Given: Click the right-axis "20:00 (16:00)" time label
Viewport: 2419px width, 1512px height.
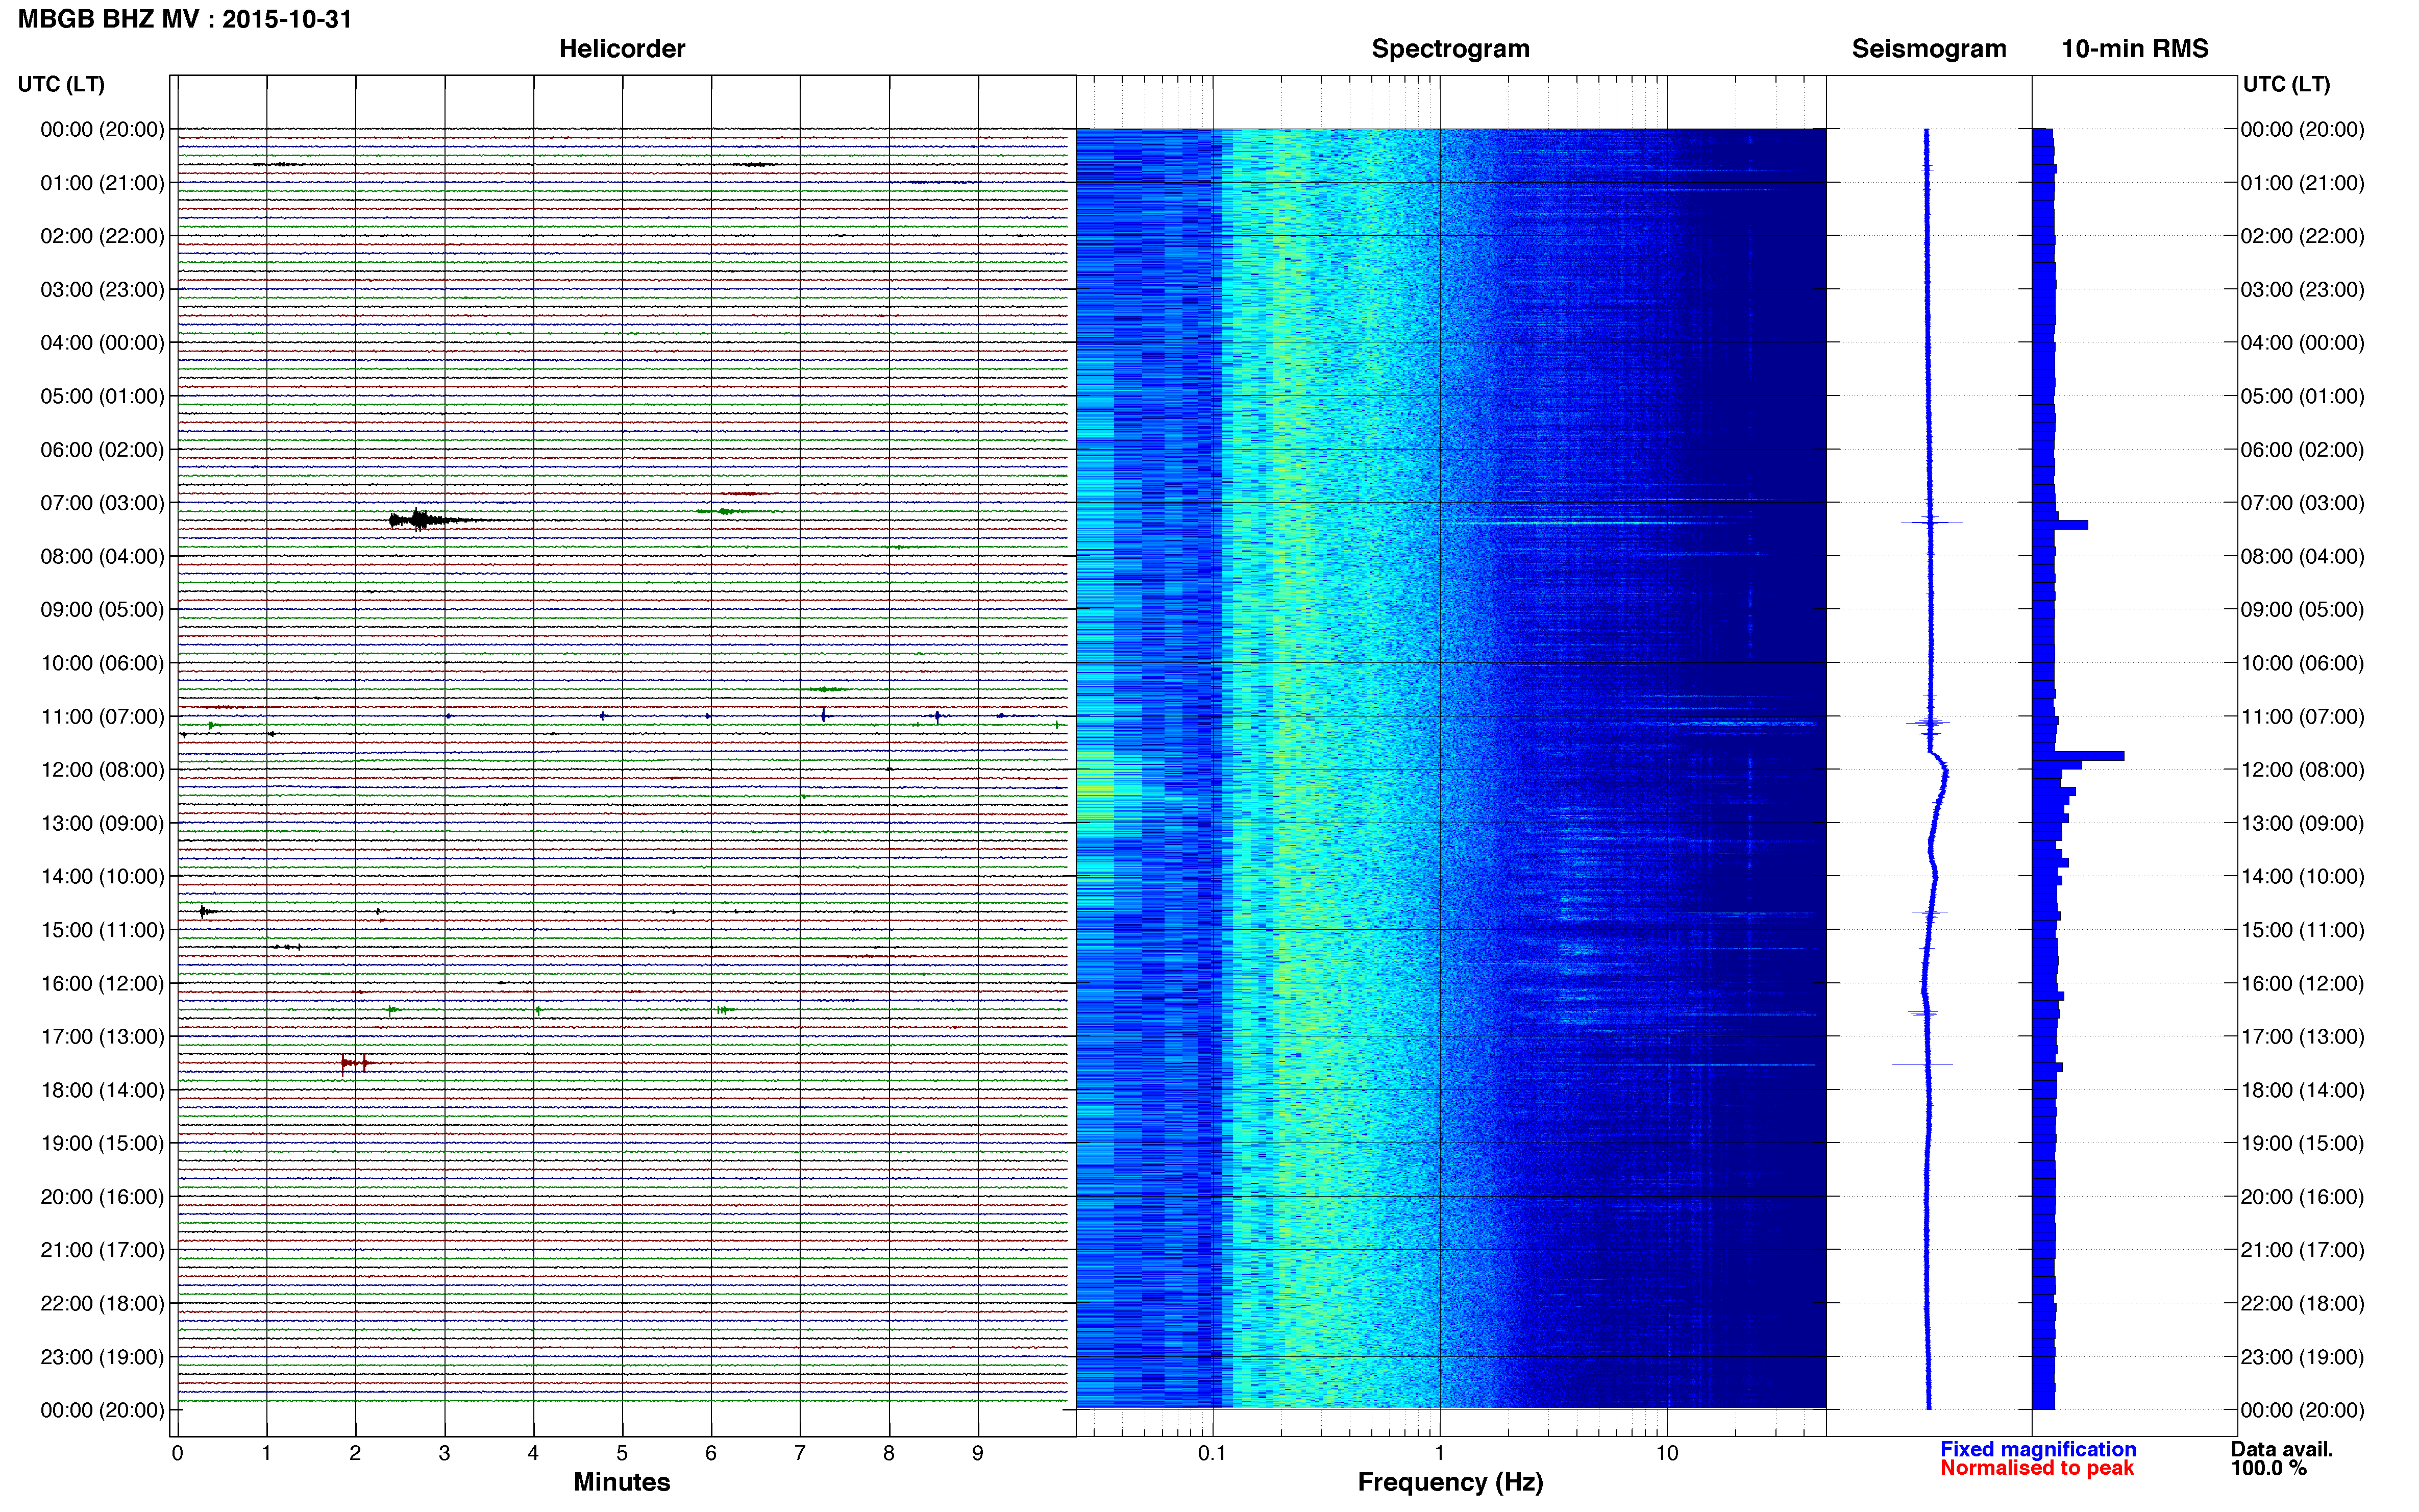Looking at the screenshot, I should point(2302,1197).
